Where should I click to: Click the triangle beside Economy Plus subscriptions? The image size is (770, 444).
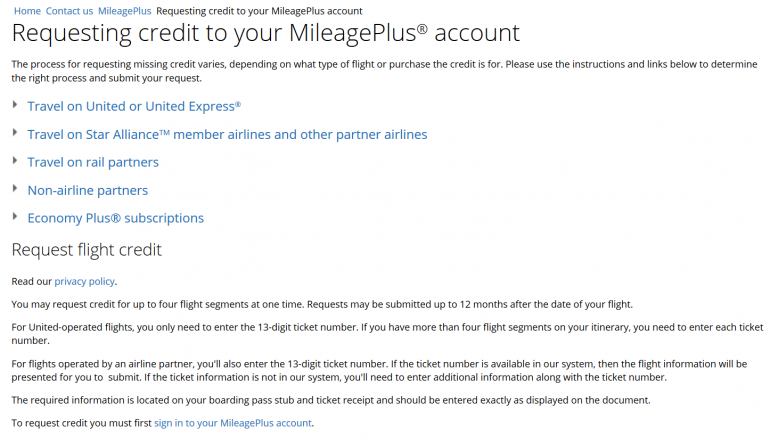point(15,217)
